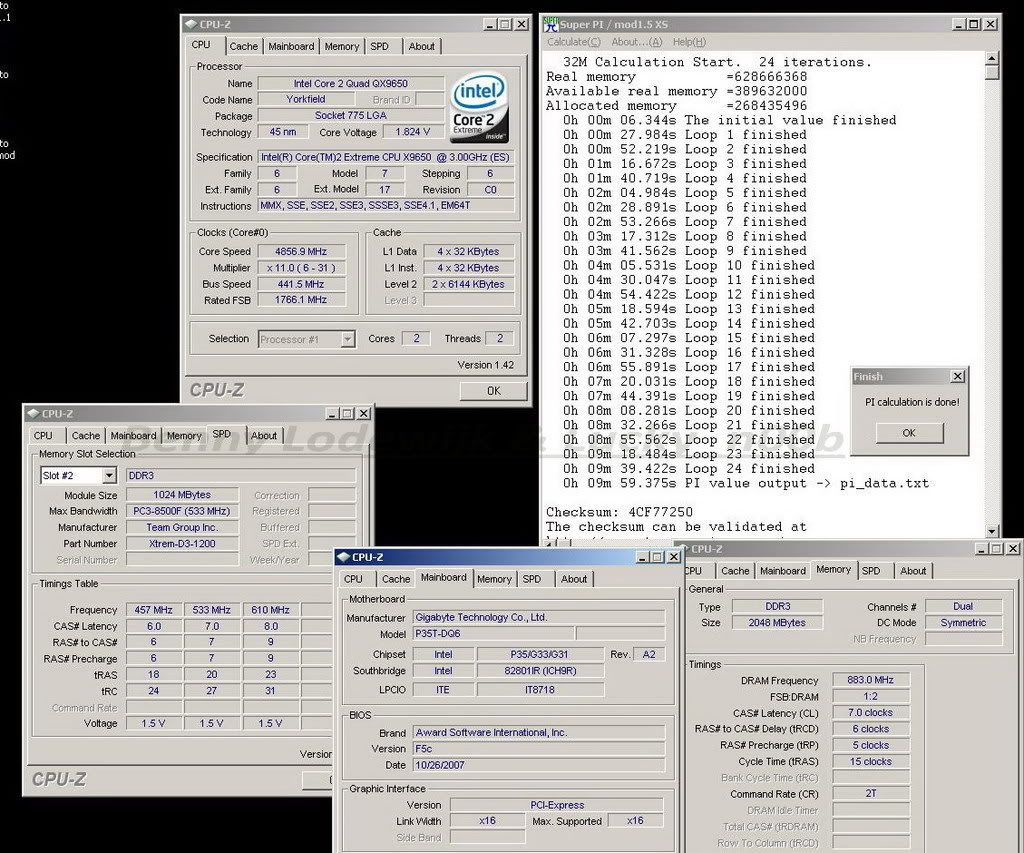Click CPU-Z icon in Mainboard window title bar
This screenshot has height=853, width=1024.
point(343,557)
